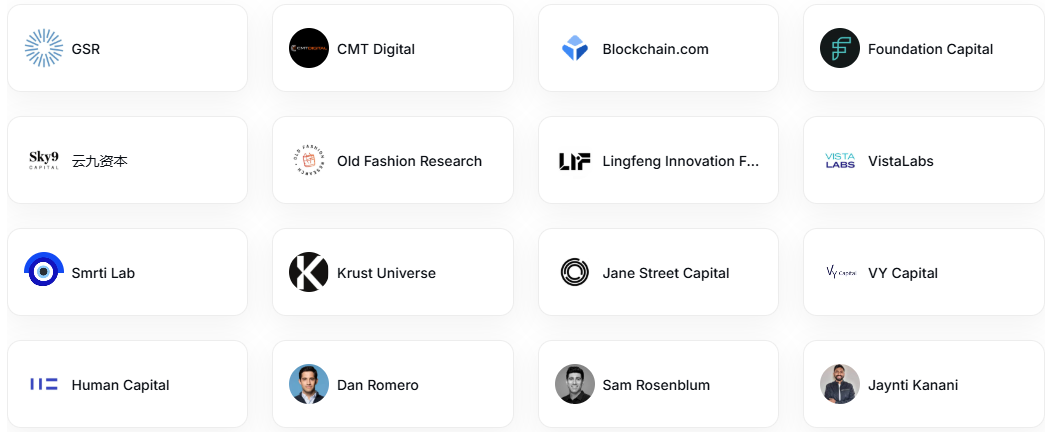The image size is (1051, 432).
Task: Click the VistaLabs logo icon
Action: (840, 160)
